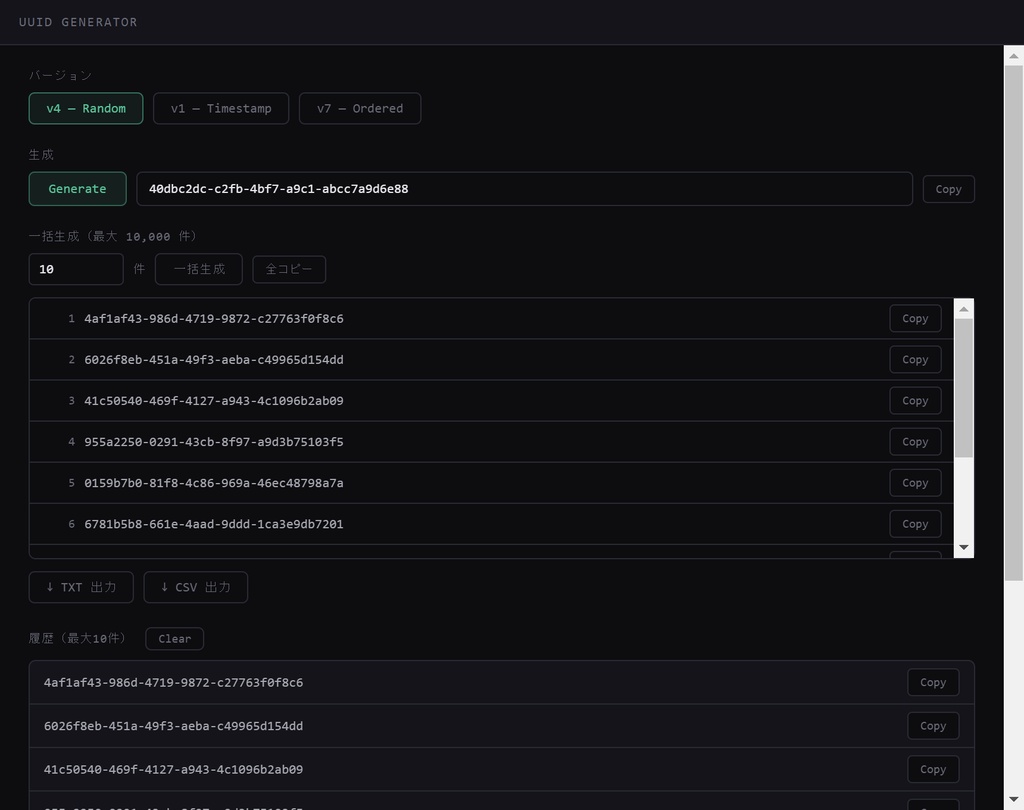Screen dimensions: 1024x810
Task: Click the Generate button
Action: pos(77,189)
